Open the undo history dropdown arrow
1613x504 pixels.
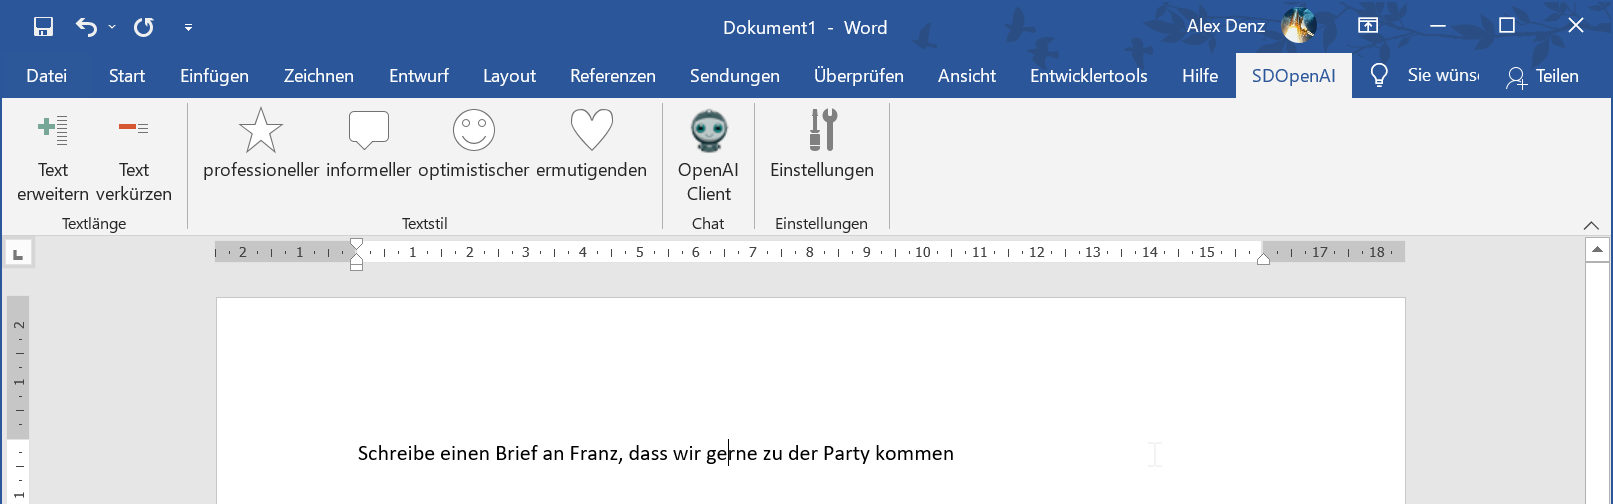coord(112,27)
